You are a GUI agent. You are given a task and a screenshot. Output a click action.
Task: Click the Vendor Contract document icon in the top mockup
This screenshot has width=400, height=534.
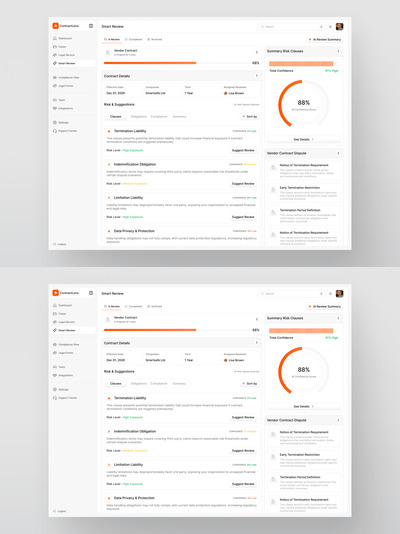108,52
